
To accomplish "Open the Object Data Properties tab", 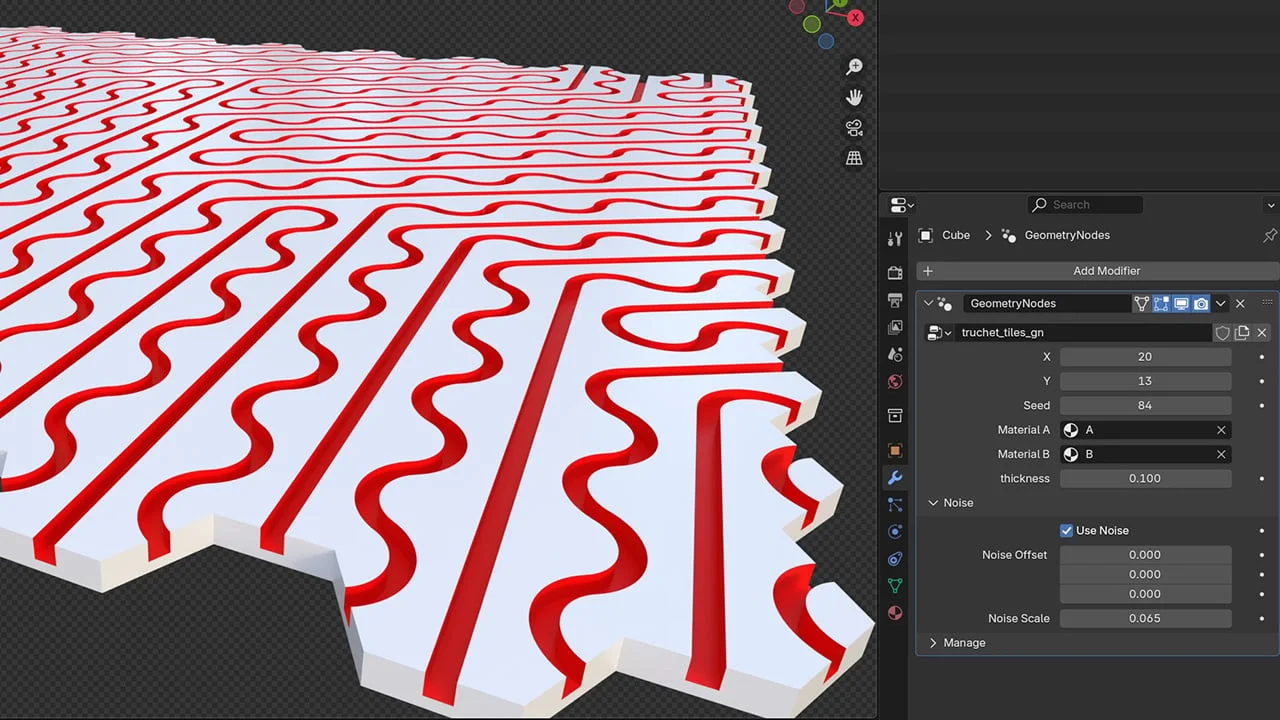I will coord(895,585).
